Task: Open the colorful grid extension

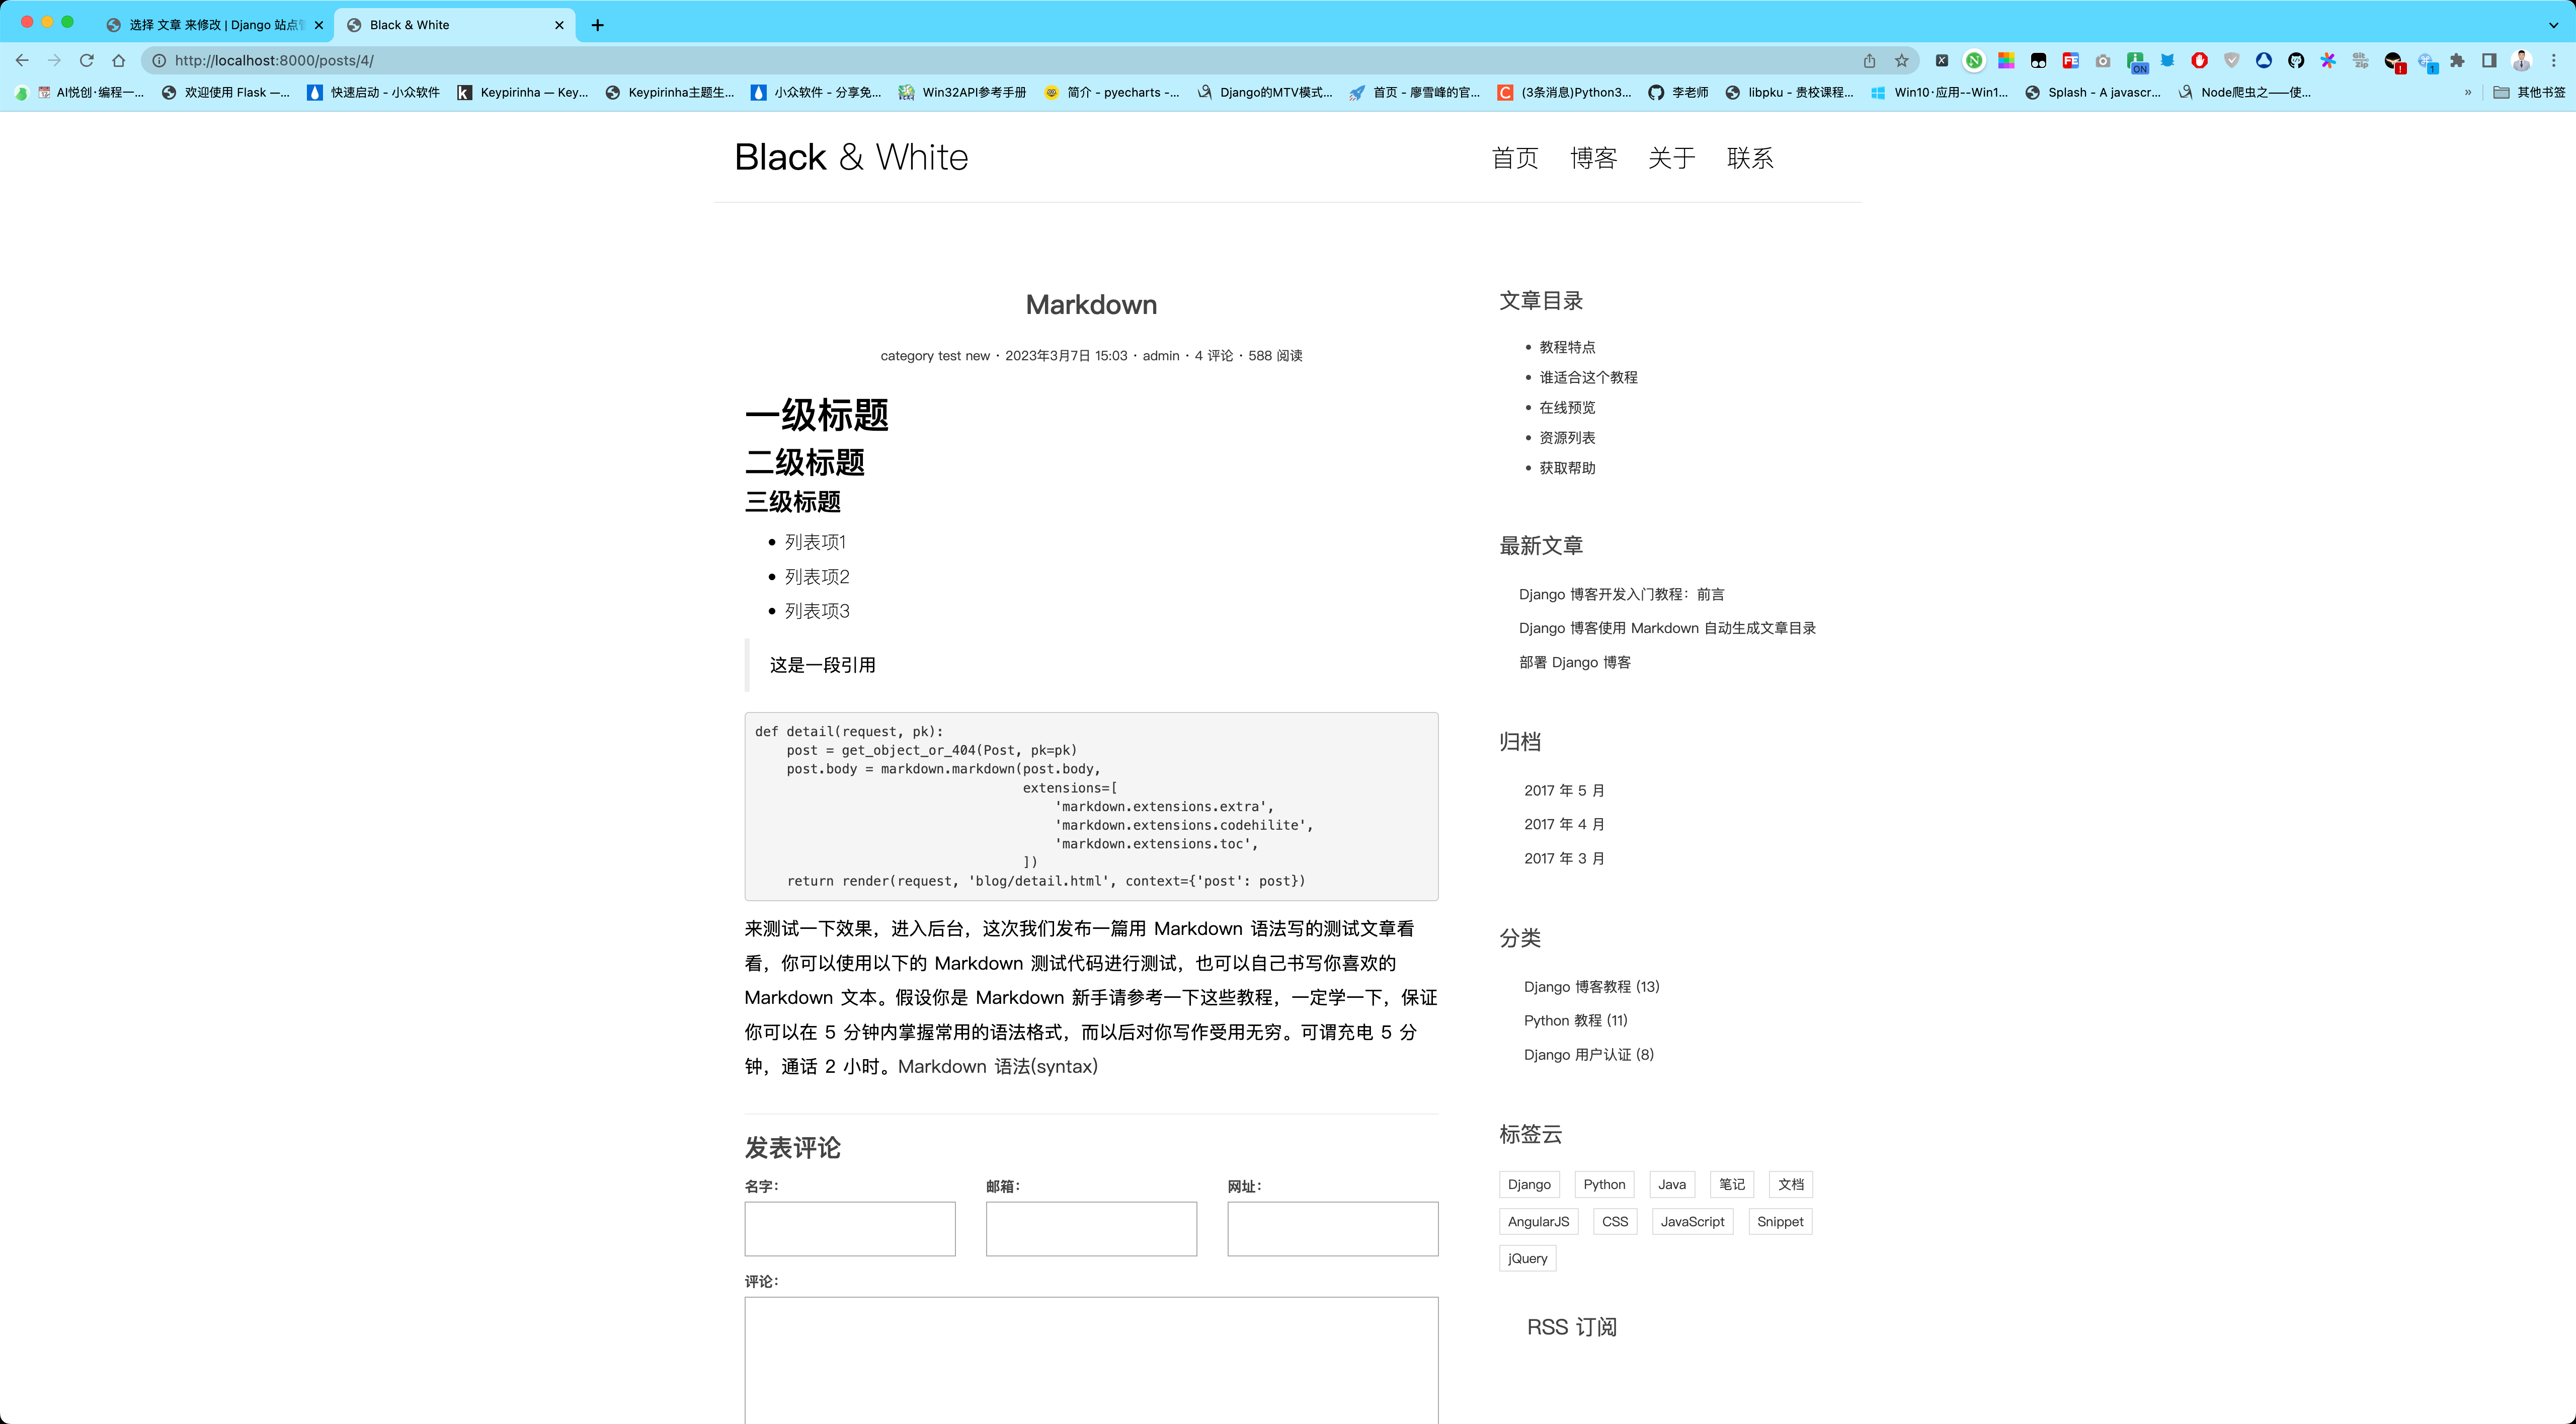Action: pos(2006,60)
